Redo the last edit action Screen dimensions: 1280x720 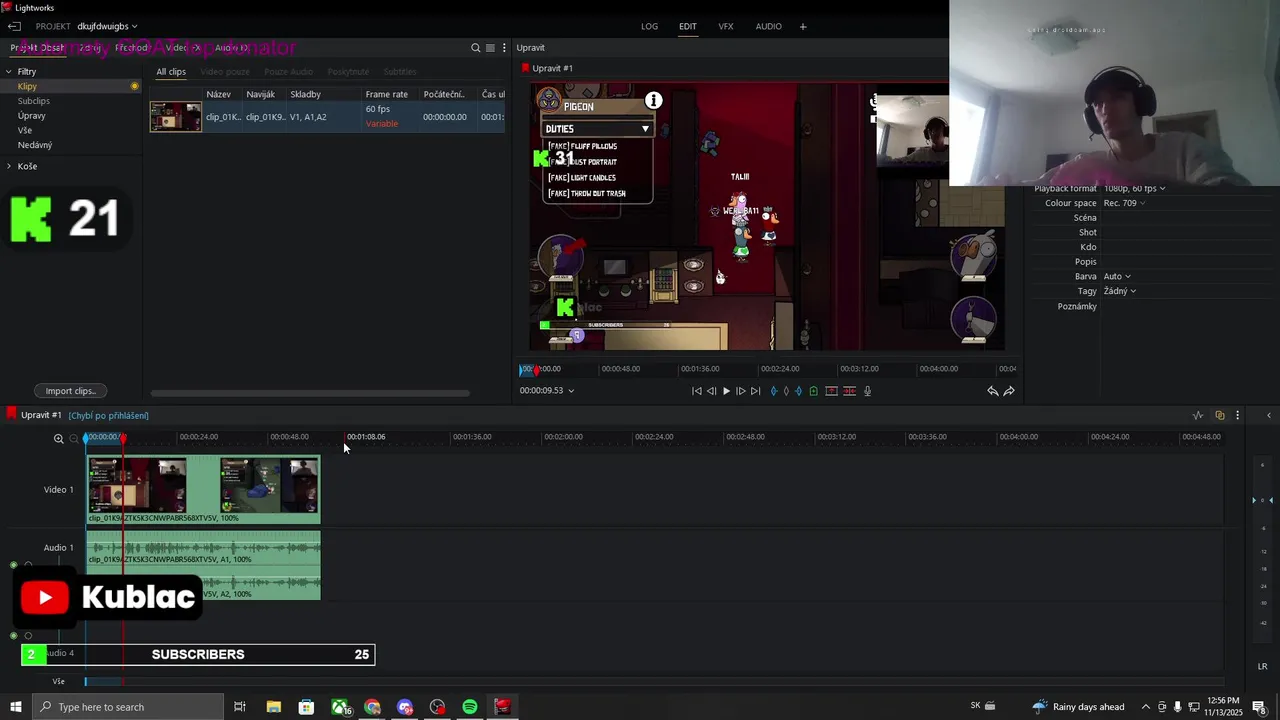pos(1009,391)
